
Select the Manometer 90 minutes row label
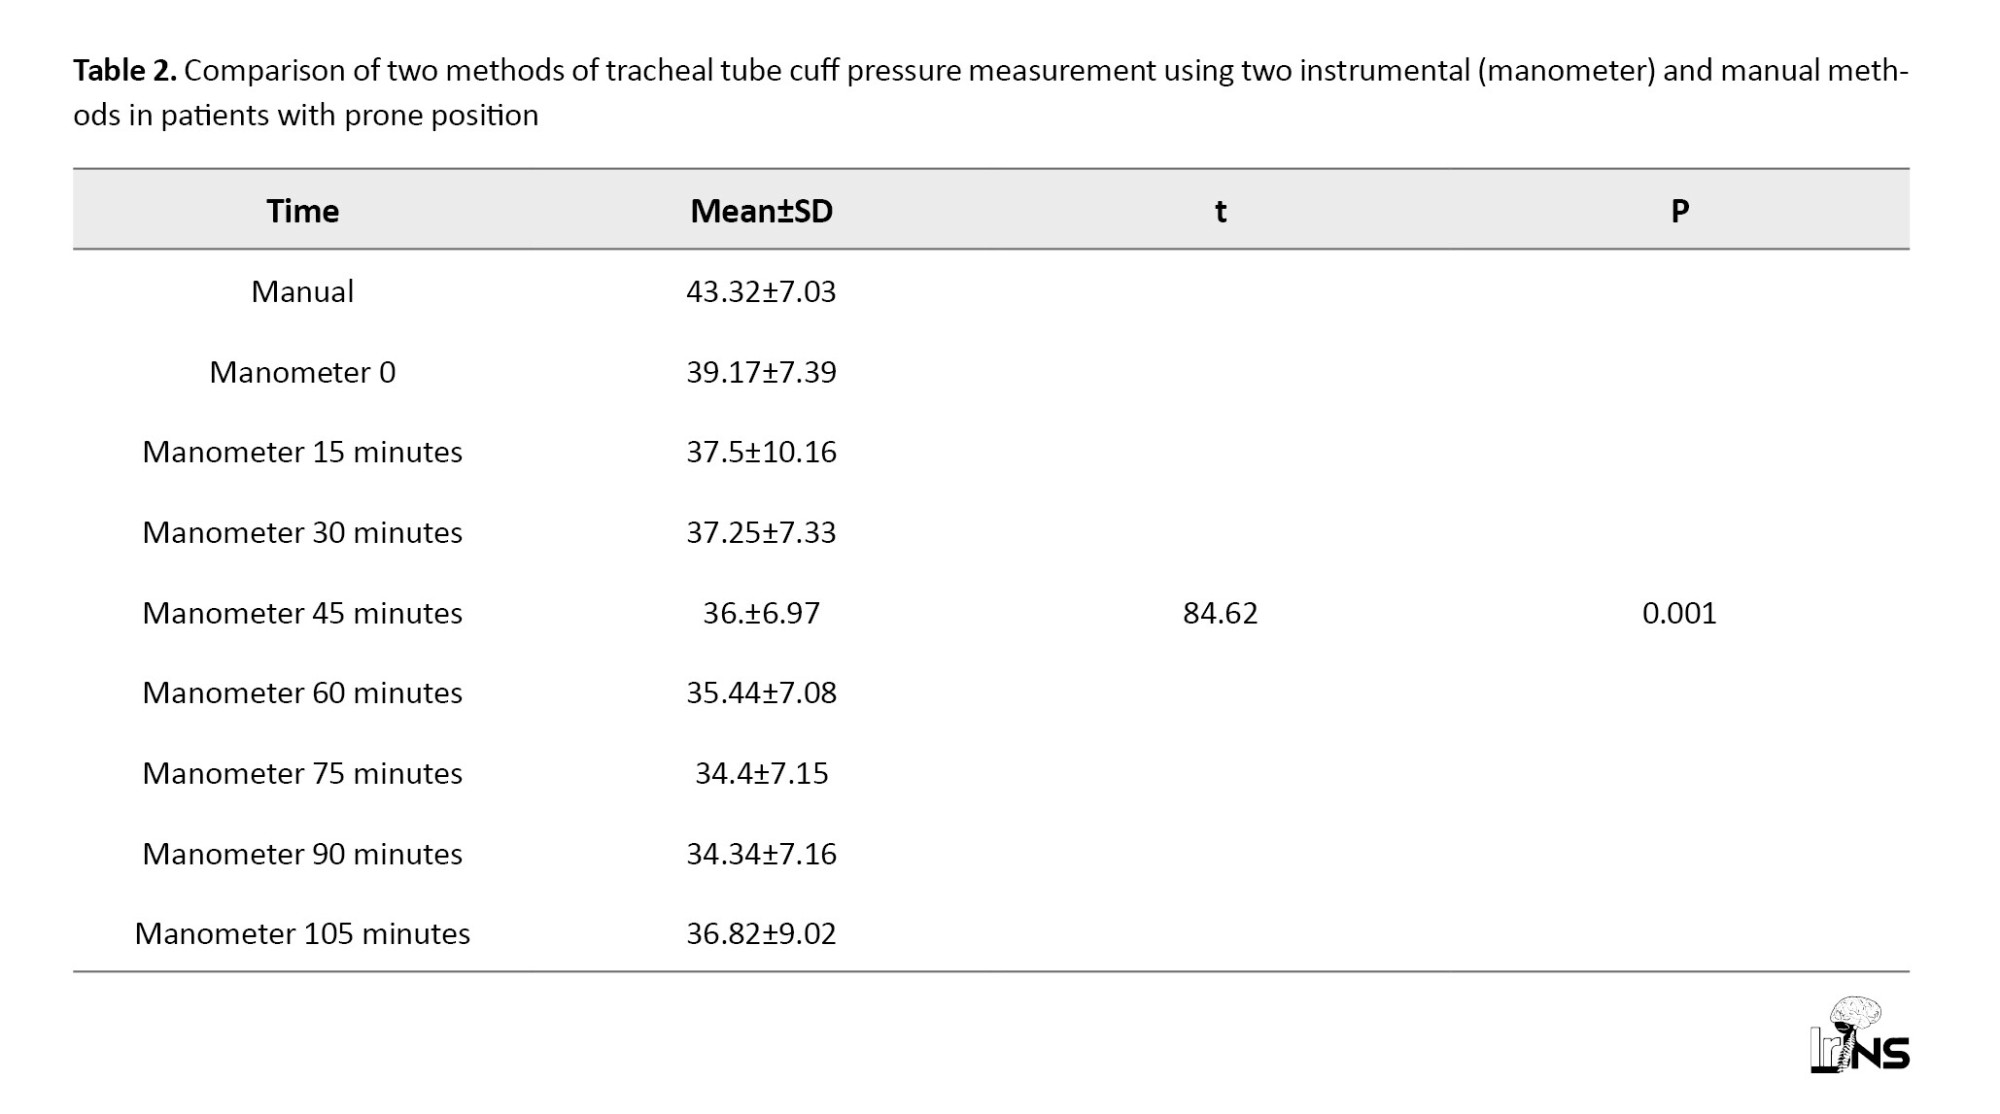coord(302,854)
